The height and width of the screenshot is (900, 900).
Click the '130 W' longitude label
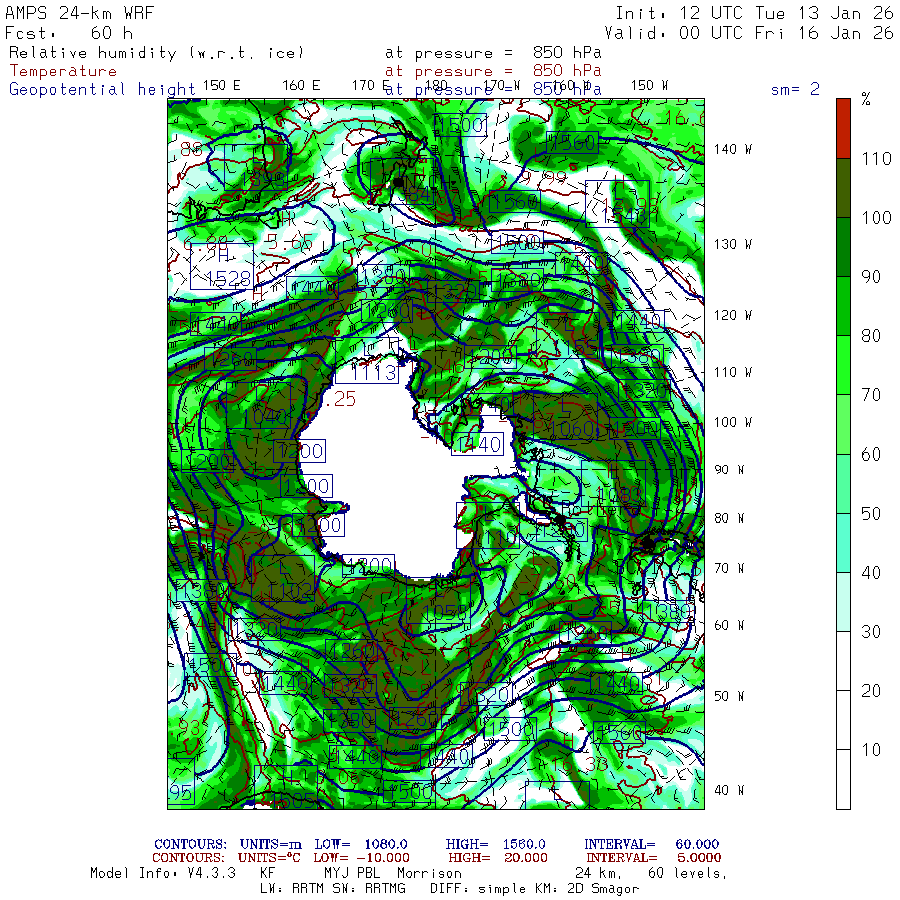(733, 244)
